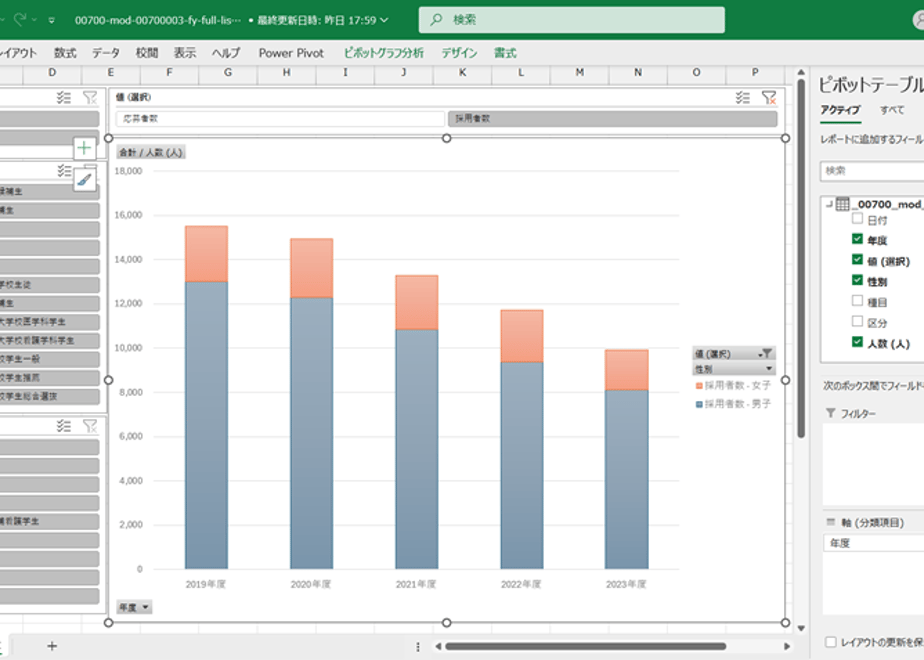Screen dimensions: 924x660
Task: Open the ヘルプ ribbon tab
Action: [x=226, y=53]
